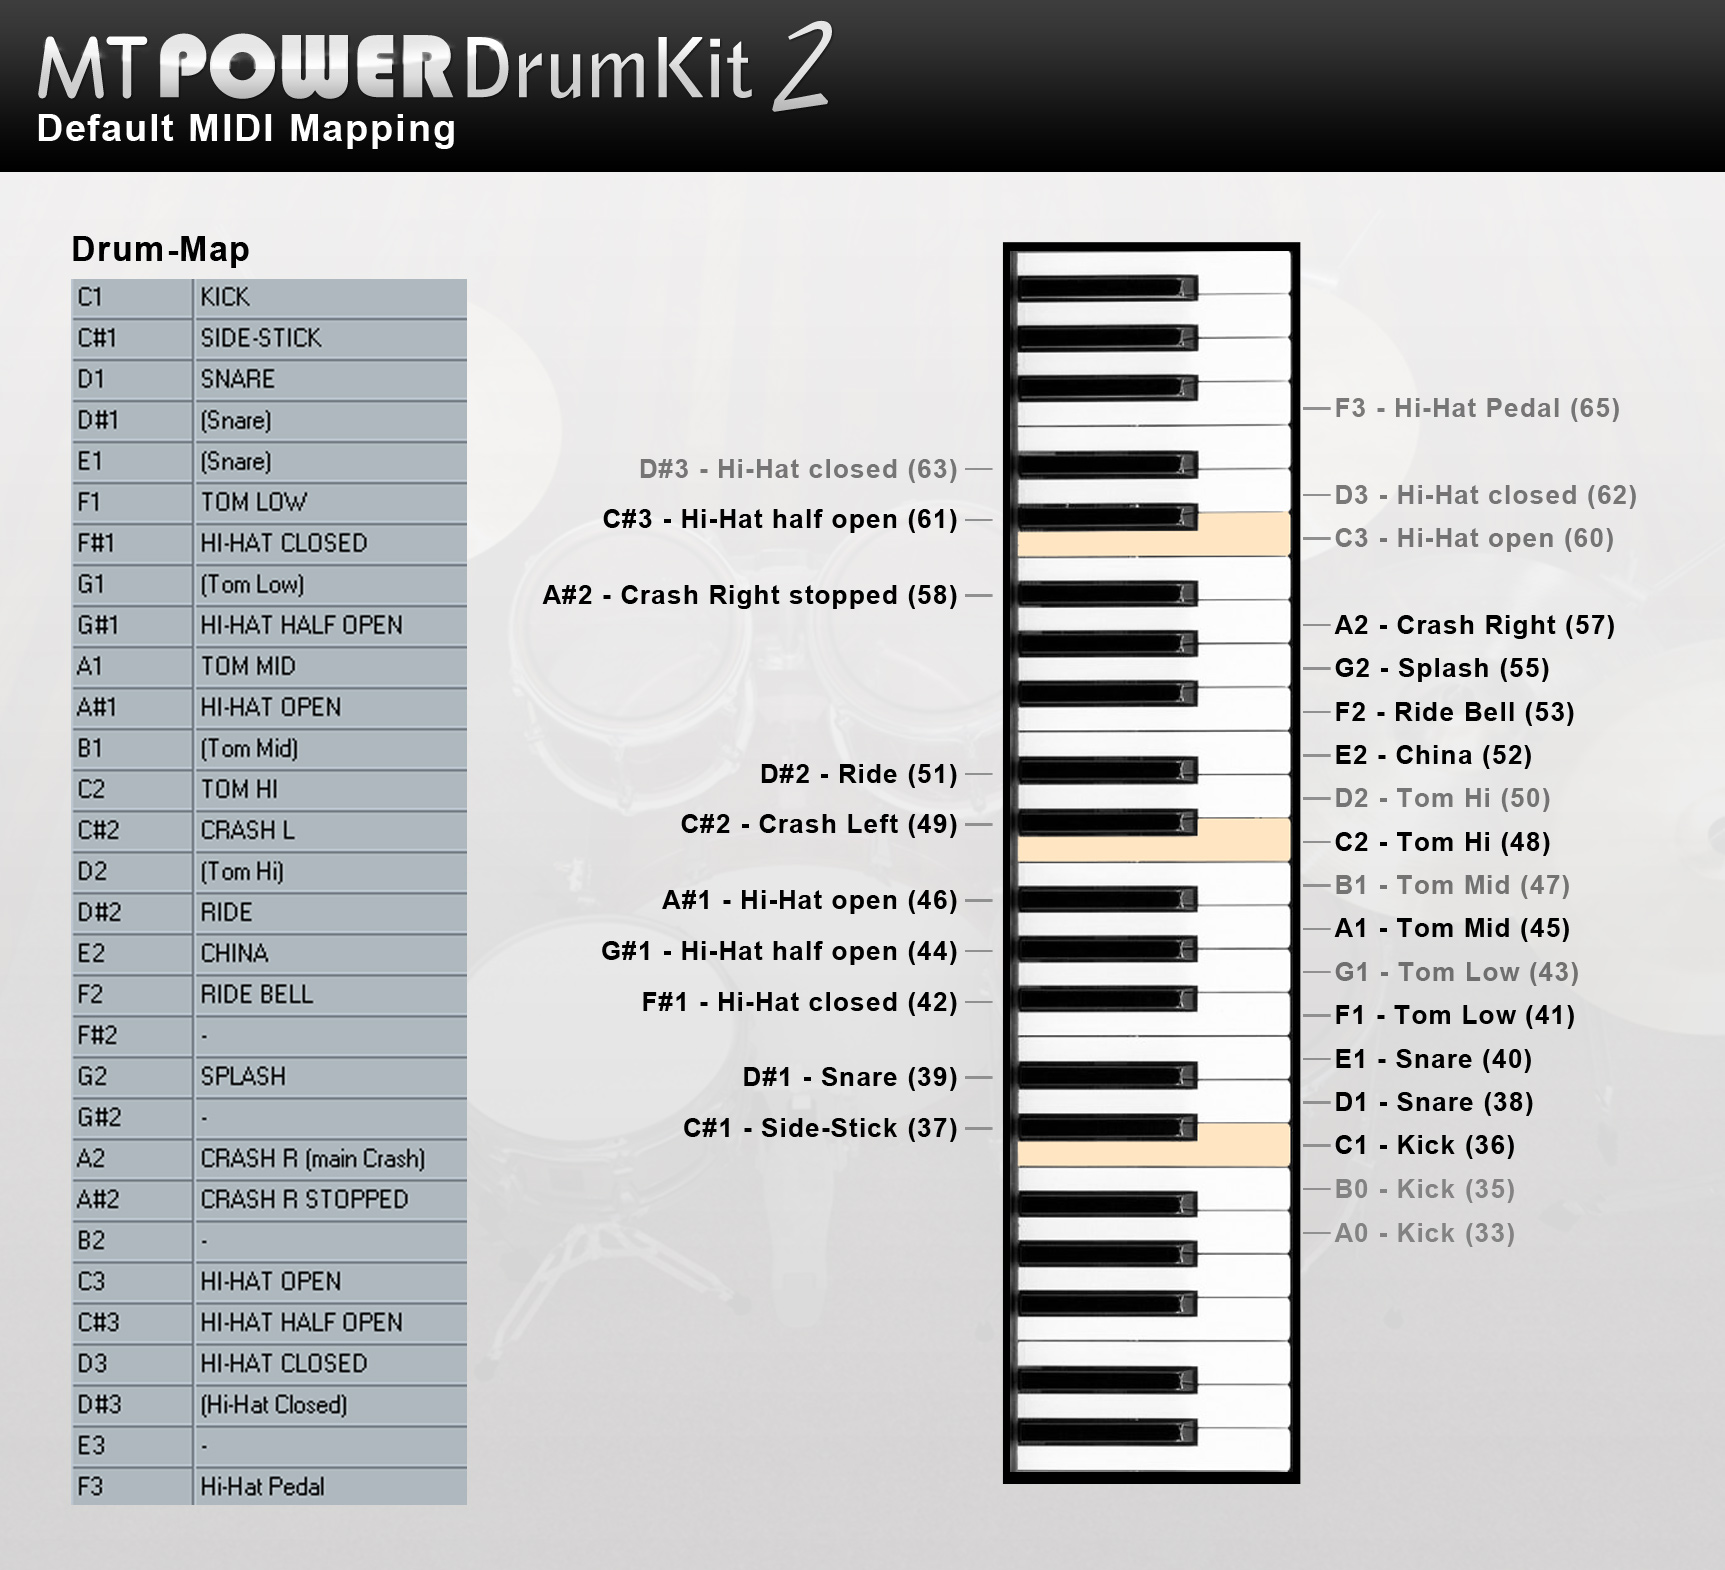The width and height of the screenshot is (1725, 1570).
Task: Select the 'D1 - Snare (38)' label
Action: click(1434, 1102)
